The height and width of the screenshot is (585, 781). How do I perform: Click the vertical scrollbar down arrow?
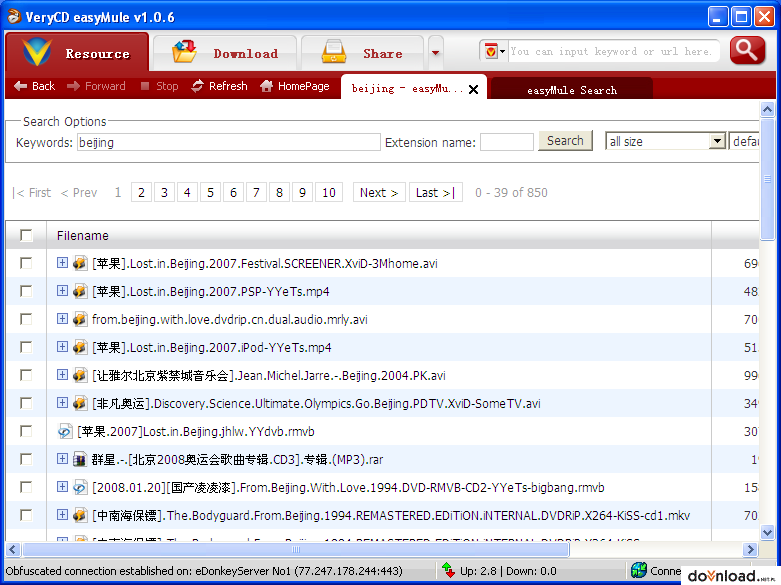[767, 532]
